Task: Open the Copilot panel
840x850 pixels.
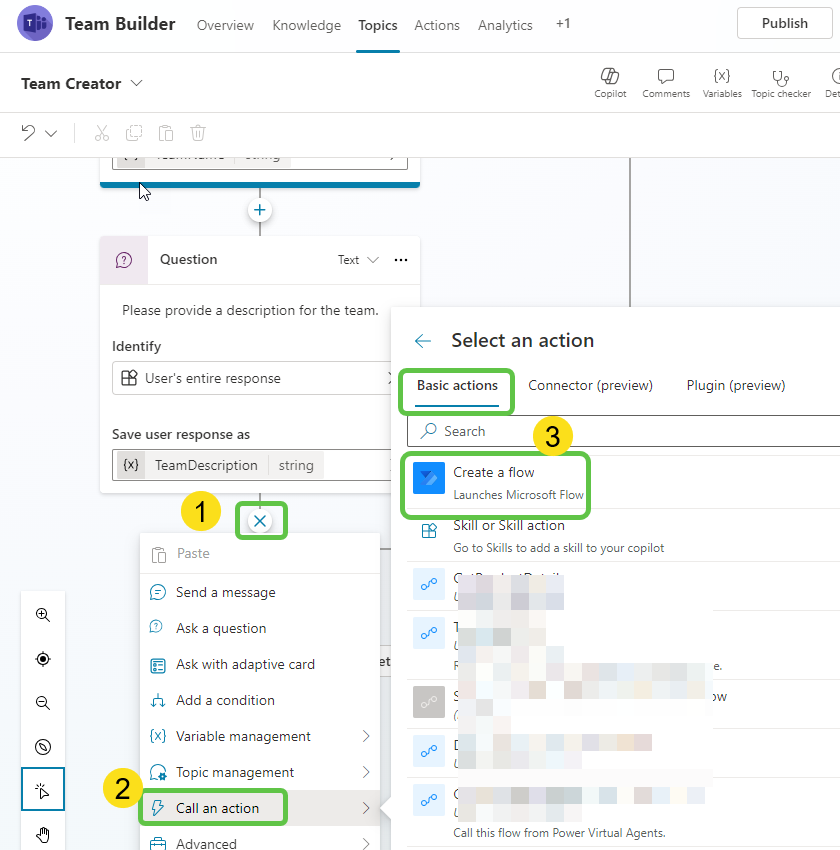Action: [610, 82]
